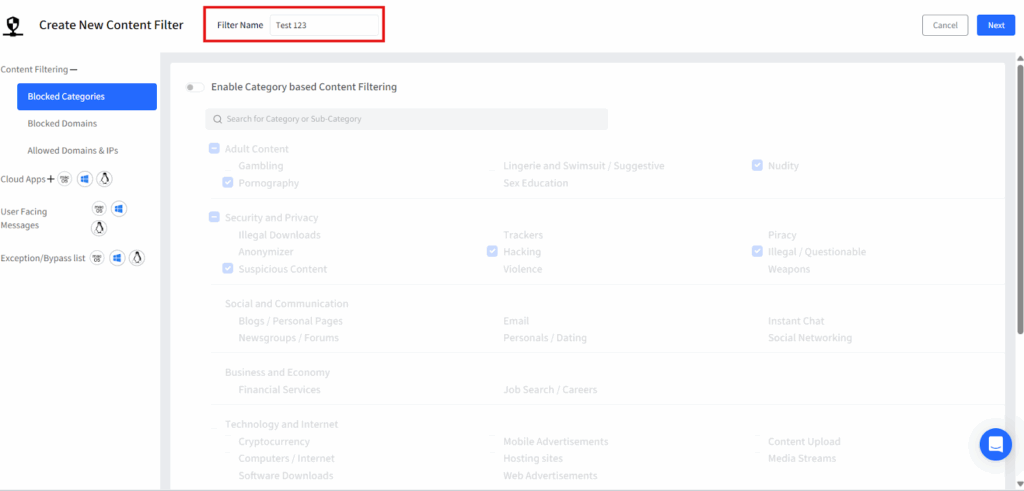Toggle the Nudity checkbox
1024x491 pixels.
[x=757, y=166]
